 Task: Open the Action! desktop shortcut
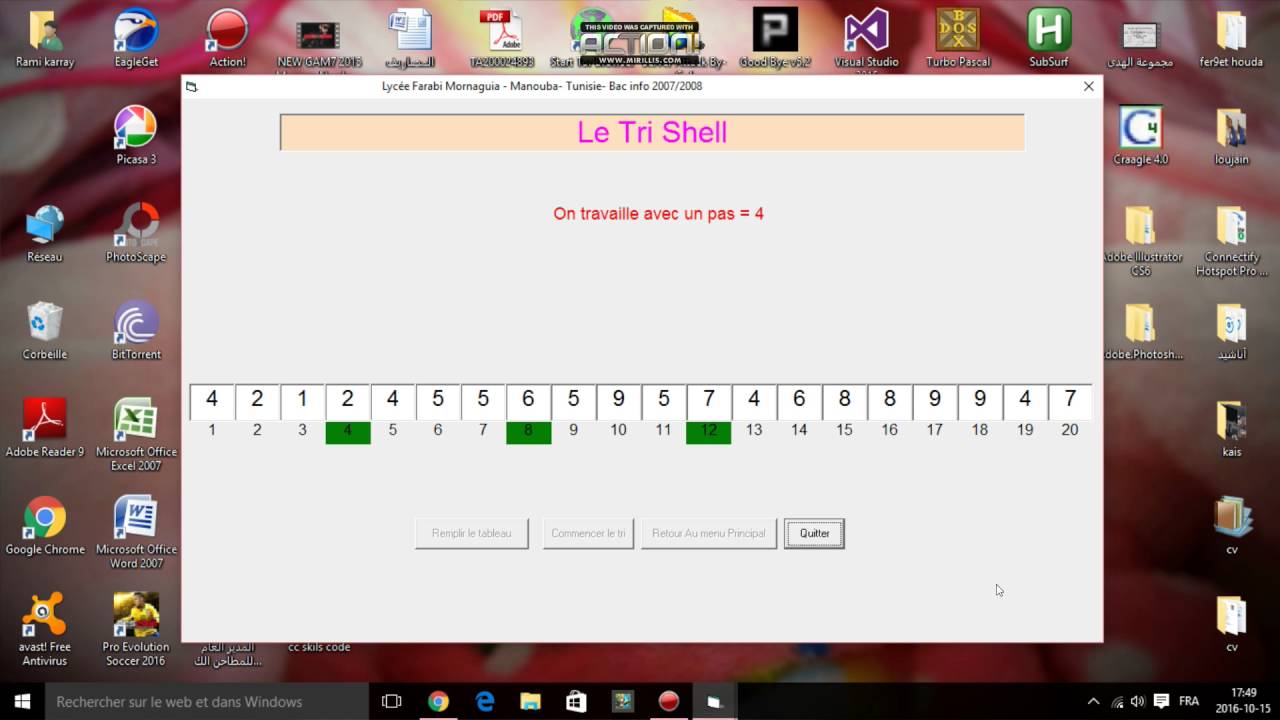(227, 40)
